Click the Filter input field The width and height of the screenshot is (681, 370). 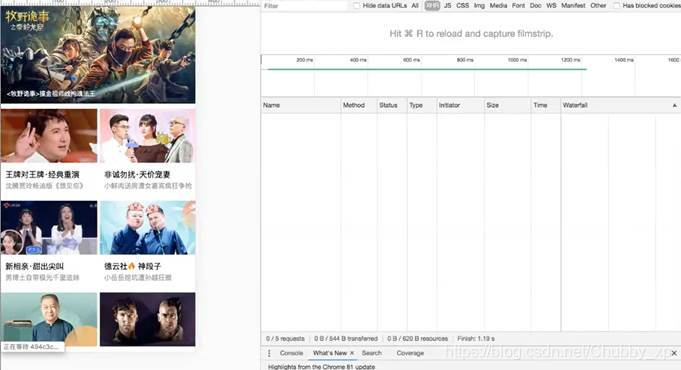[304, 6]
